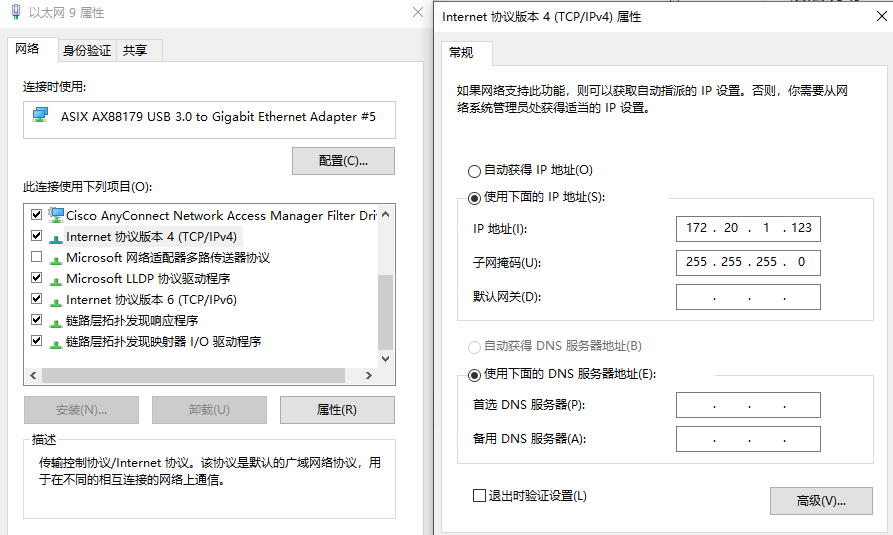Click the IP 地址 input field
The height and width of the screenshot is (535, 893).
coord(748,228)
